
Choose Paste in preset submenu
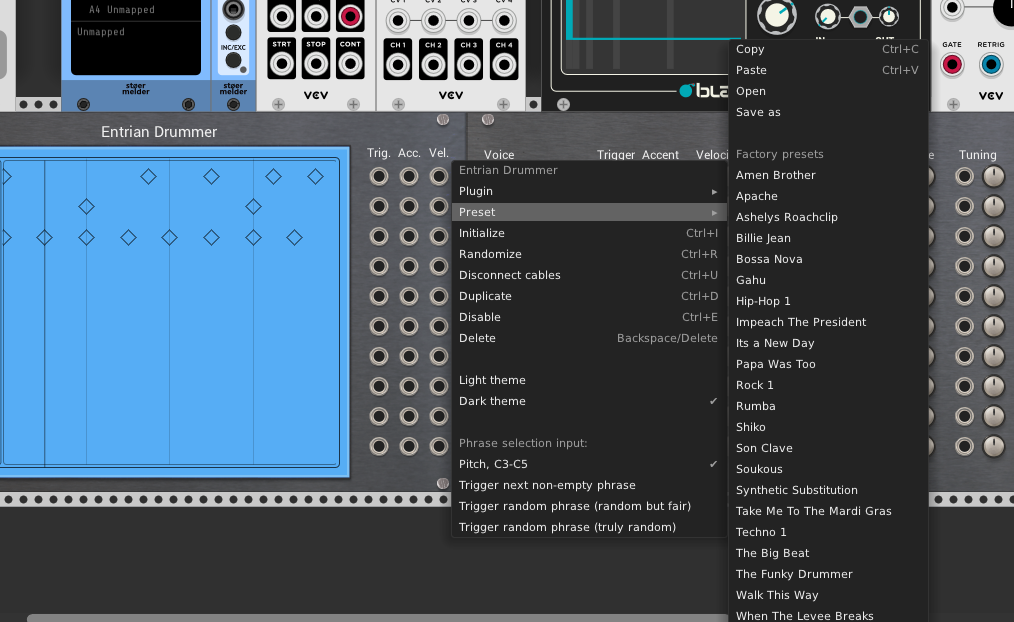(828, 70)
